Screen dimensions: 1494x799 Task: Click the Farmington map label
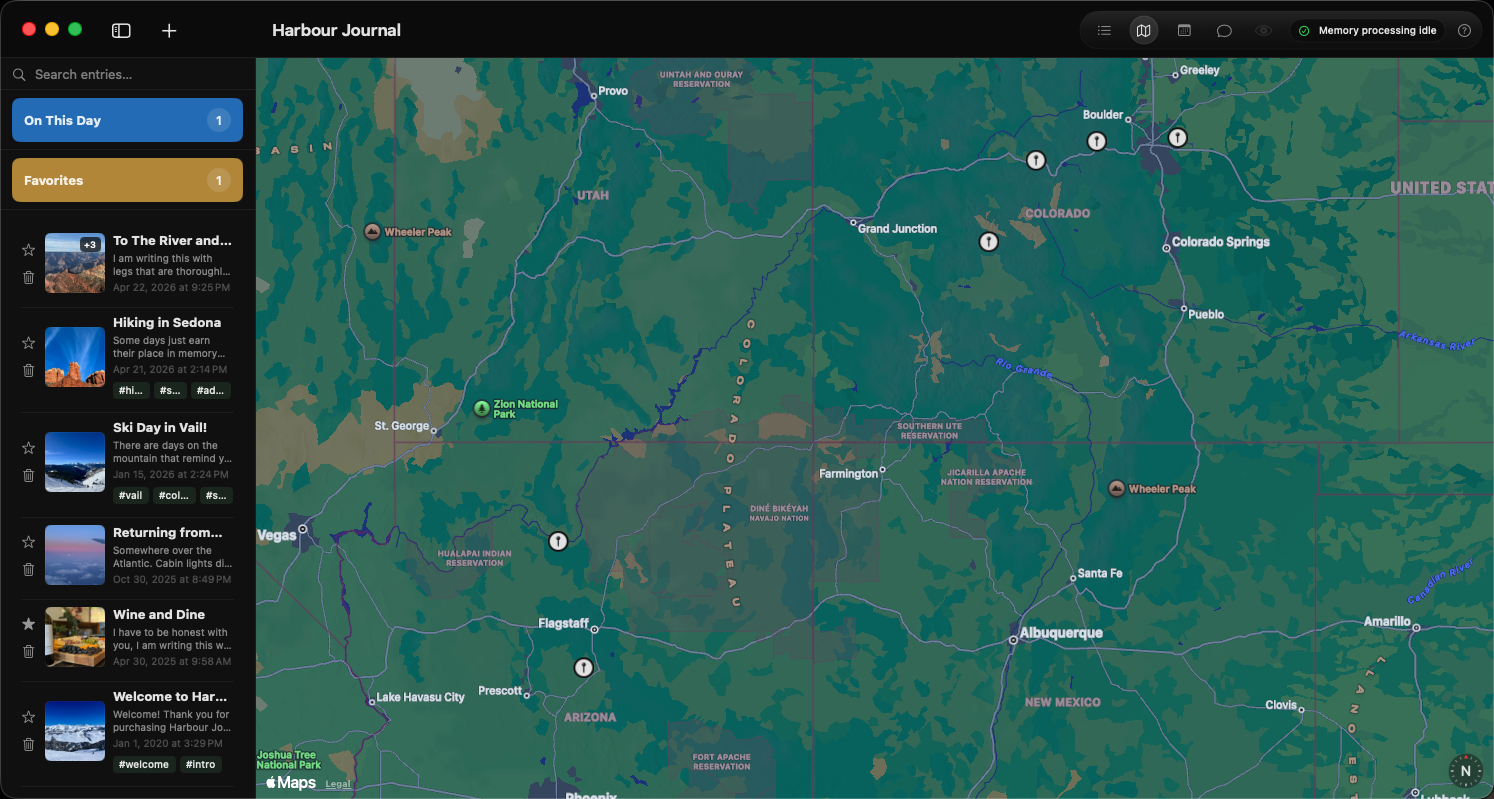click(848, 474)
